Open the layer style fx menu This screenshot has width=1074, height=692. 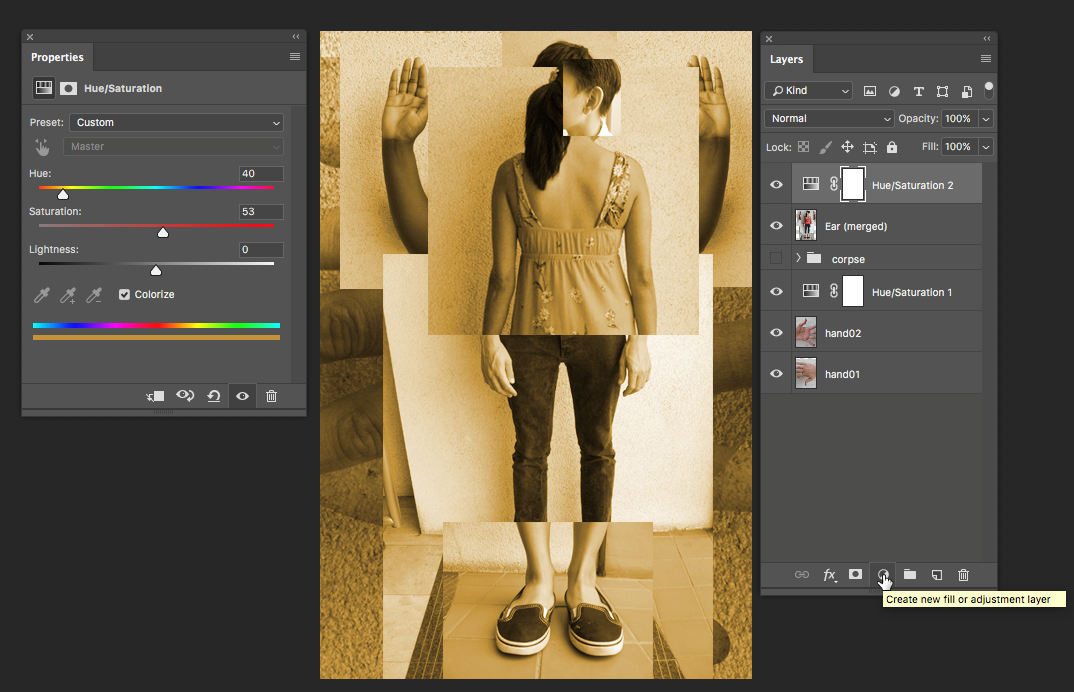(x=829, y=575)
